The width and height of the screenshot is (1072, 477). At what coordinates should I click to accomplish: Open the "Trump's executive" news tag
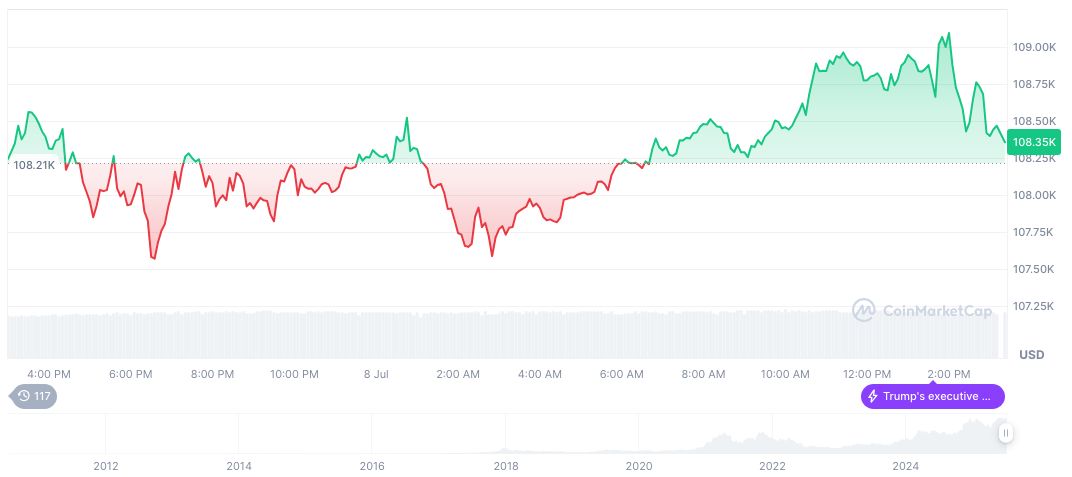(933, 396)
